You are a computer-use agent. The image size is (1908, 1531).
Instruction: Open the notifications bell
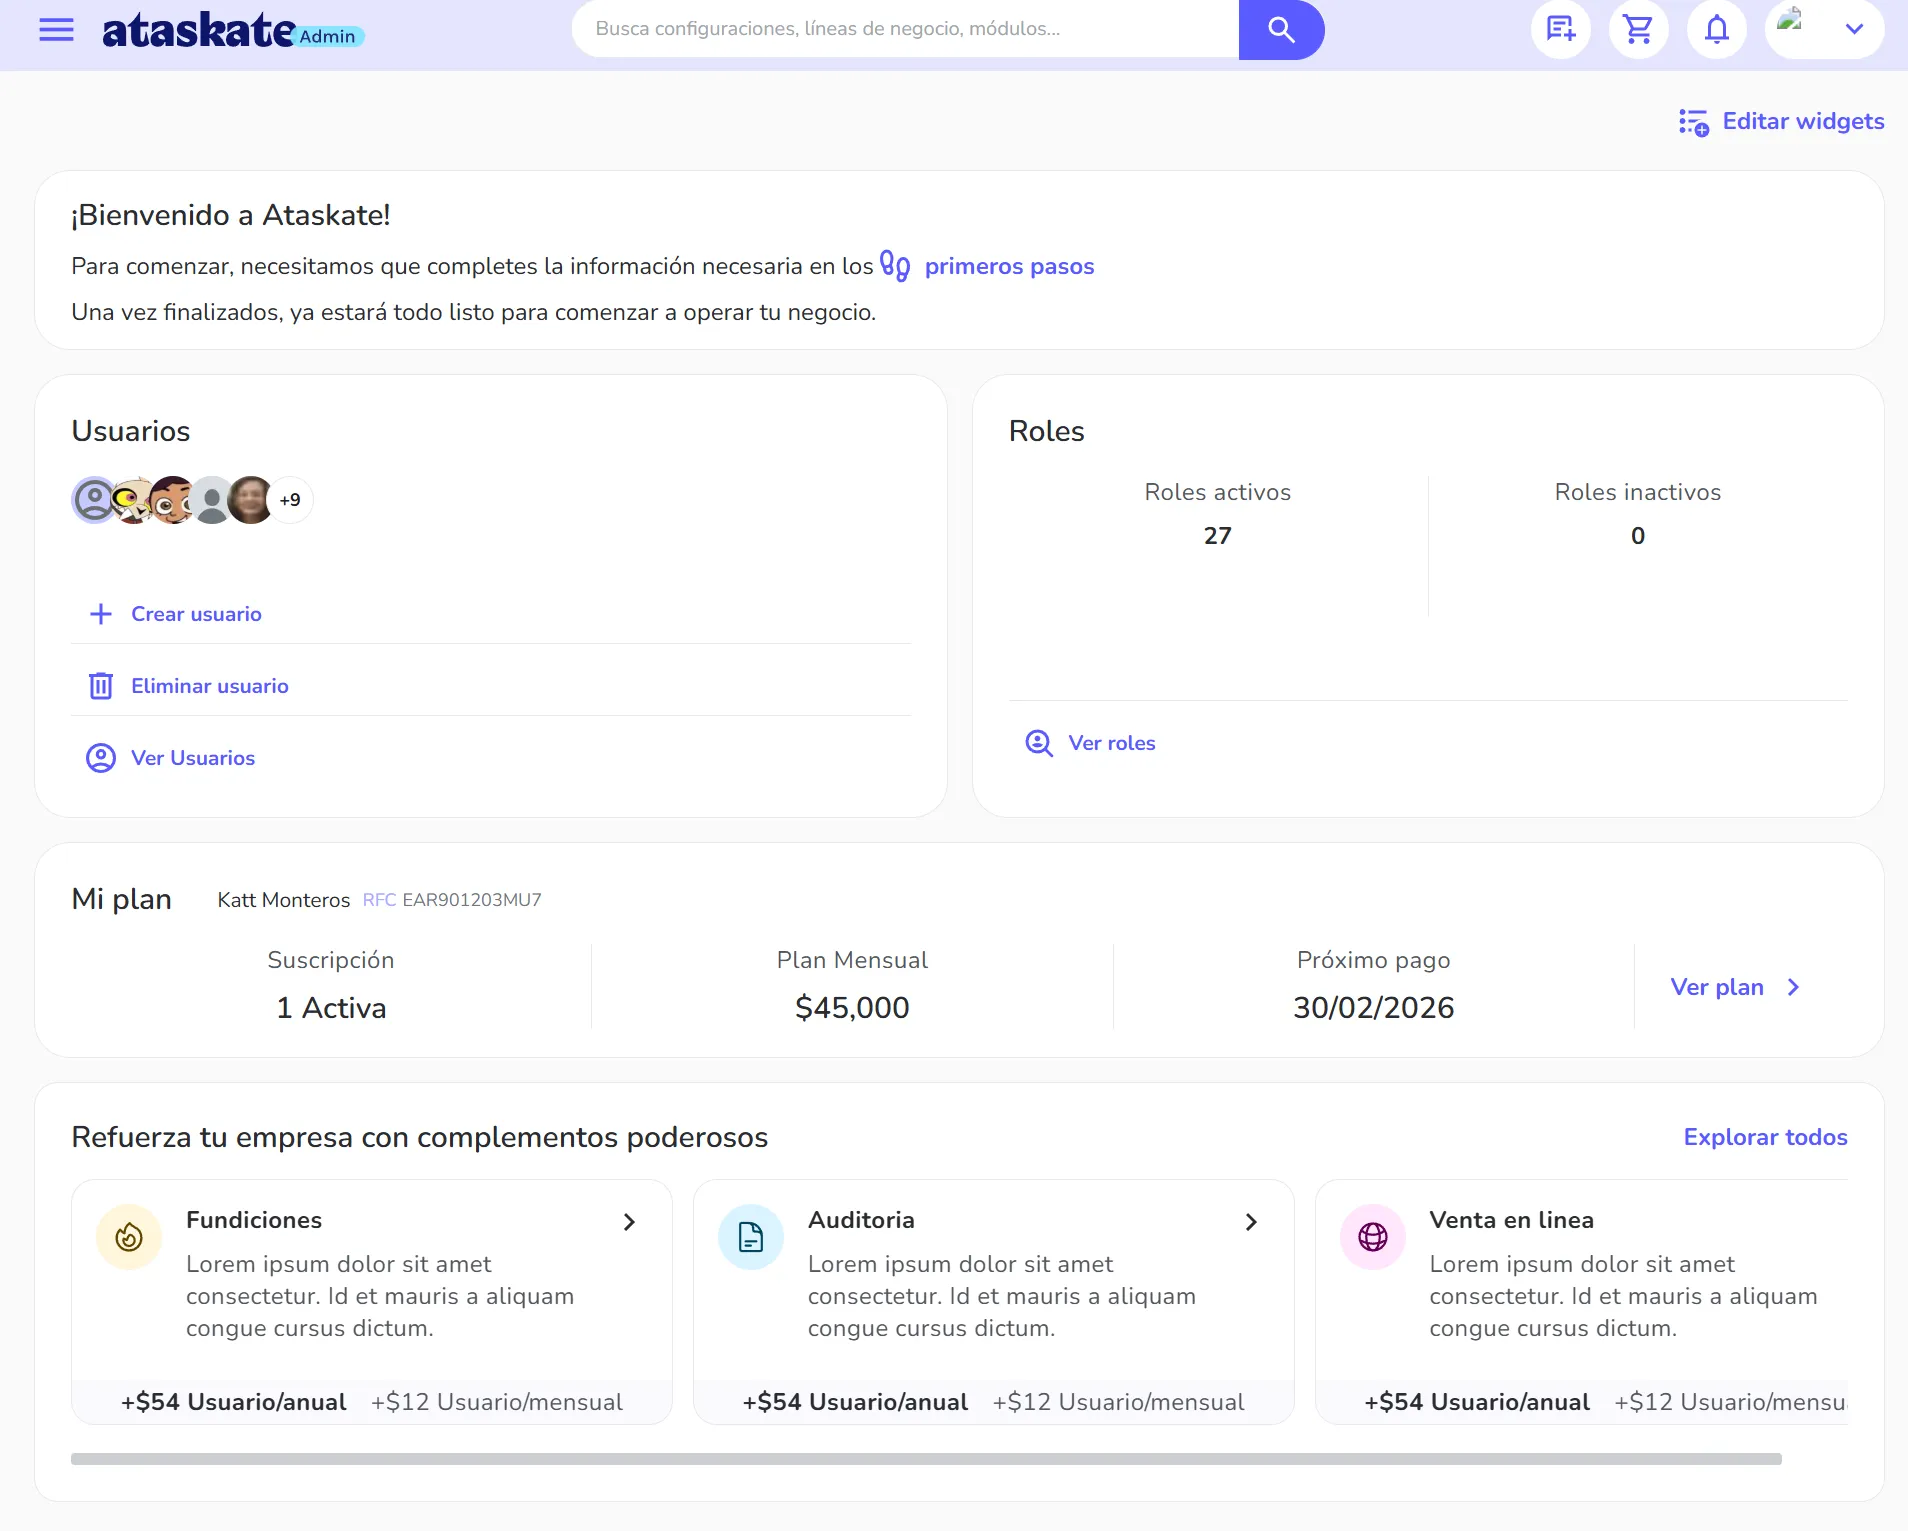point(1716,29)
